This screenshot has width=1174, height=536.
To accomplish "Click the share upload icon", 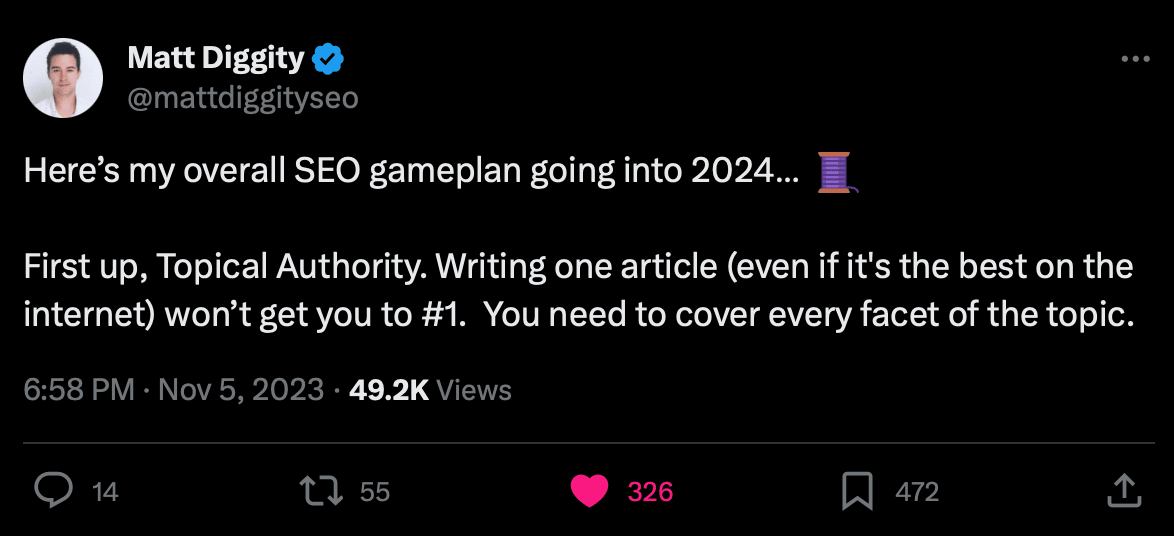I will click(1125, 491).
